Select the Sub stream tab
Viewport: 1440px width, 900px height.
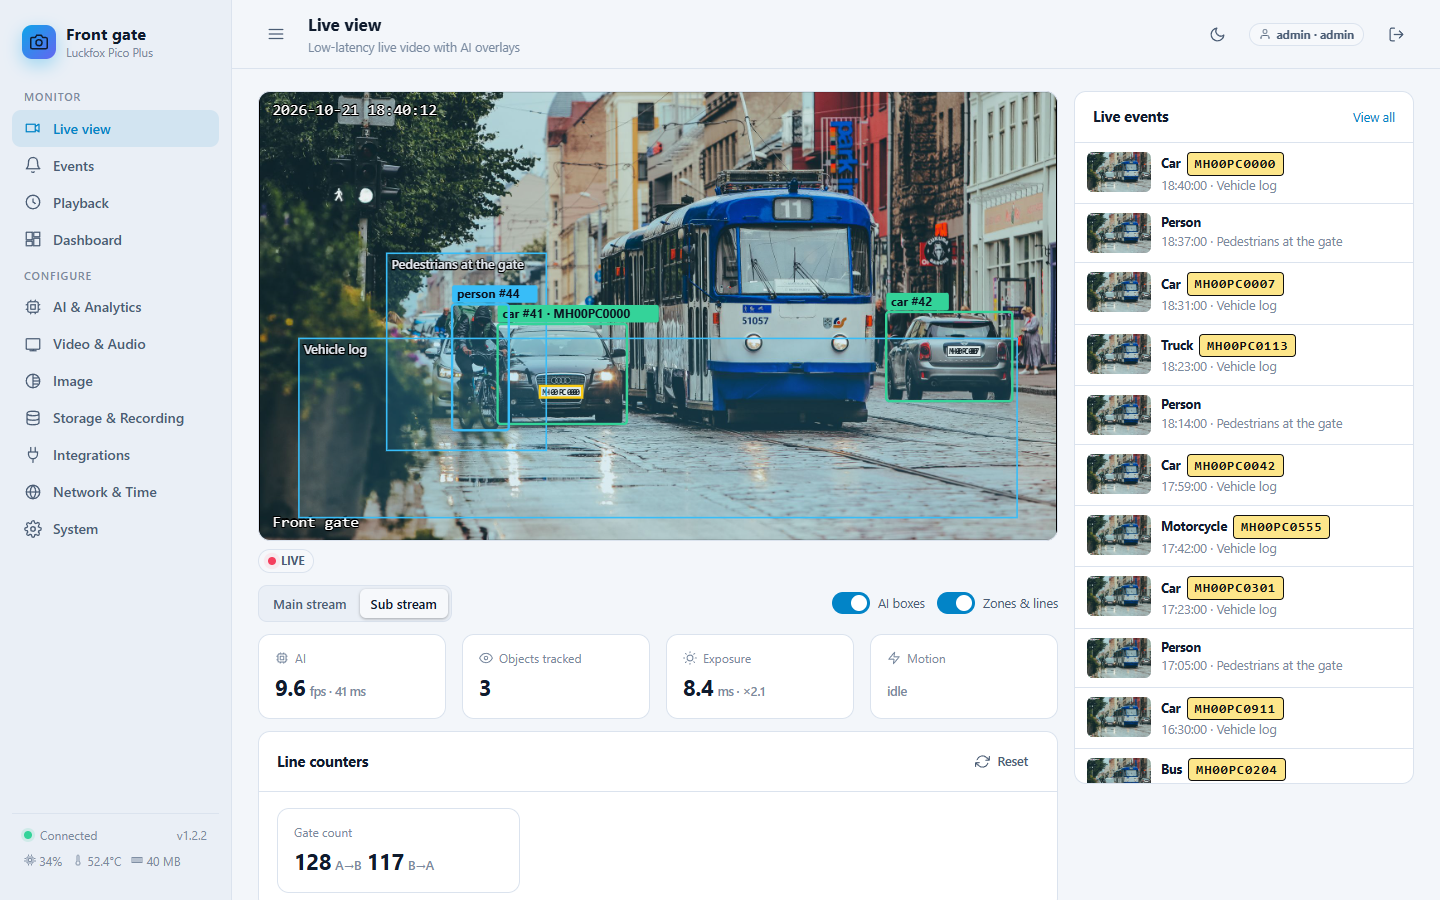[x=403, y=604]
